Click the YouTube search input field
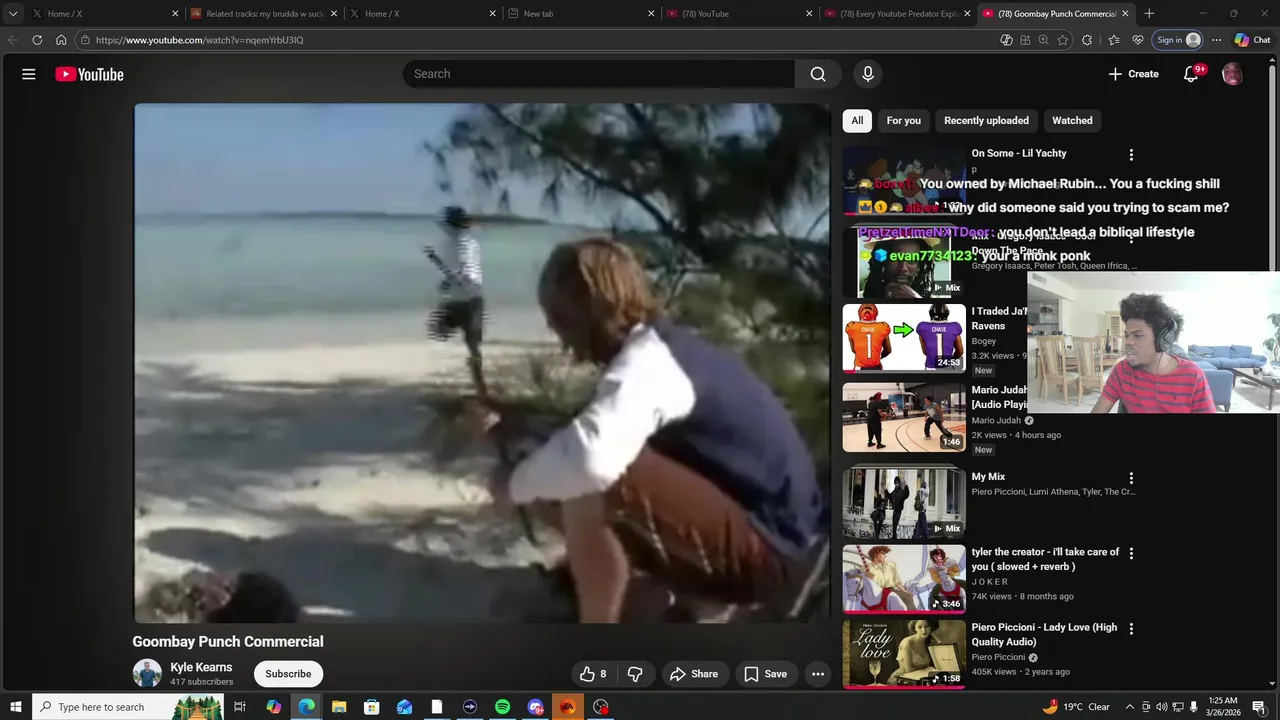1280x720 pixels. coord(600,74)
